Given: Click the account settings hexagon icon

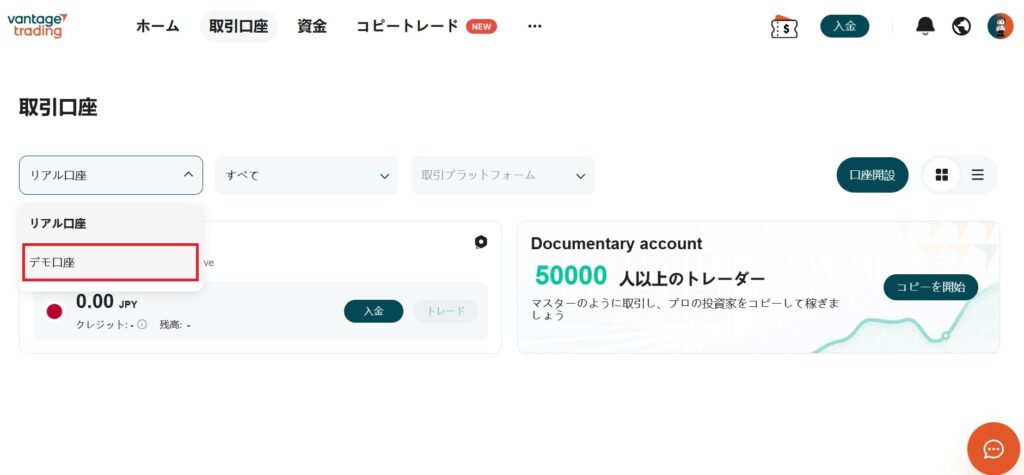Looking at the screenshot, I should pyautogui.click(x=481, y=242).
